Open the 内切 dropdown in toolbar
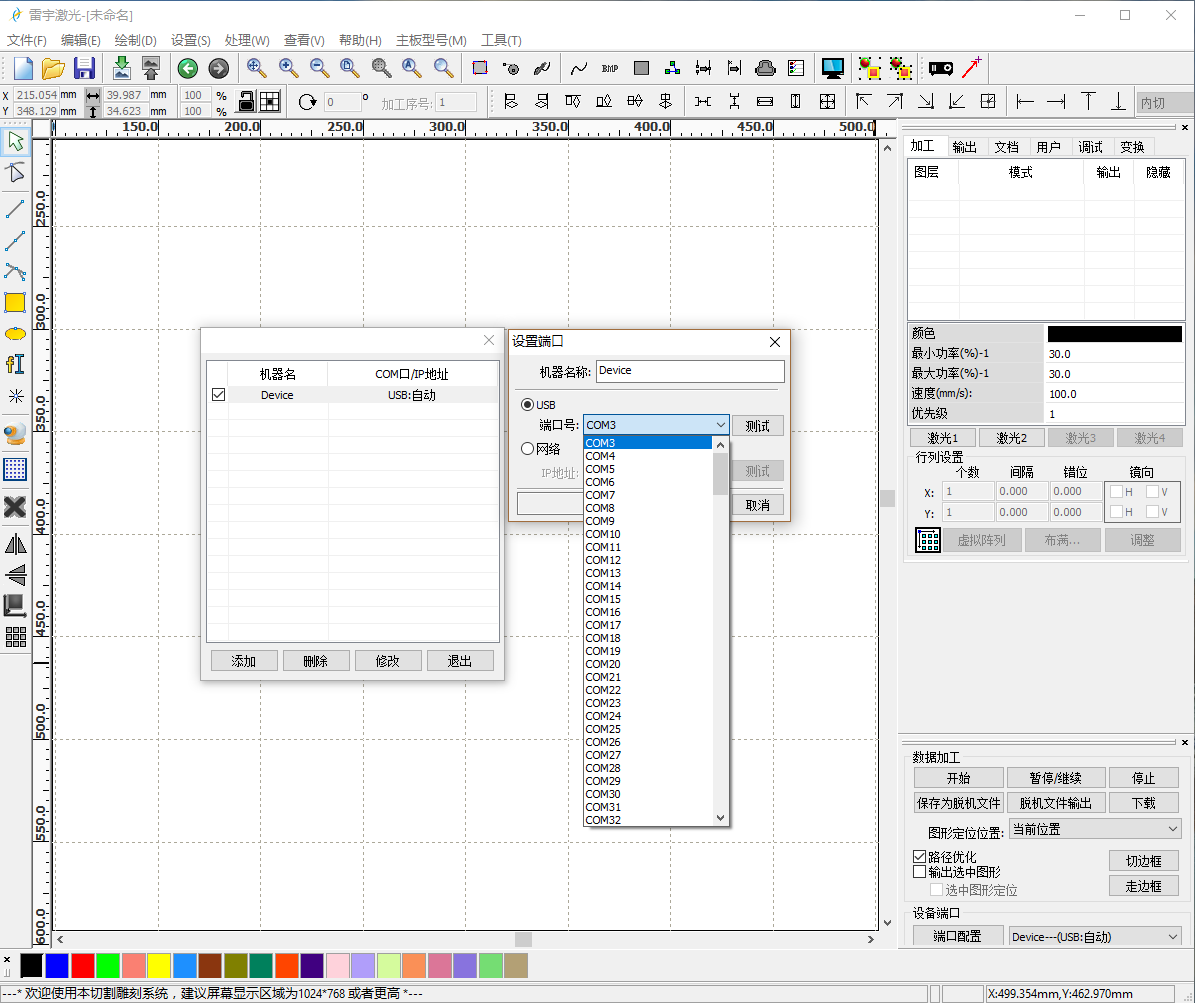 [x=1165, y=102]
